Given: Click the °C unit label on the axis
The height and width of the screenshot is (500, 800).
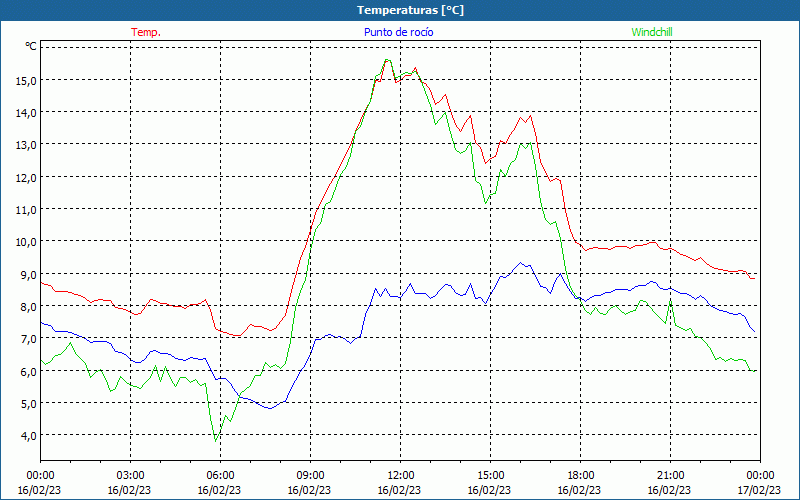Looking at the screenshot, I should pyautogui.click(x=31, y=46).
